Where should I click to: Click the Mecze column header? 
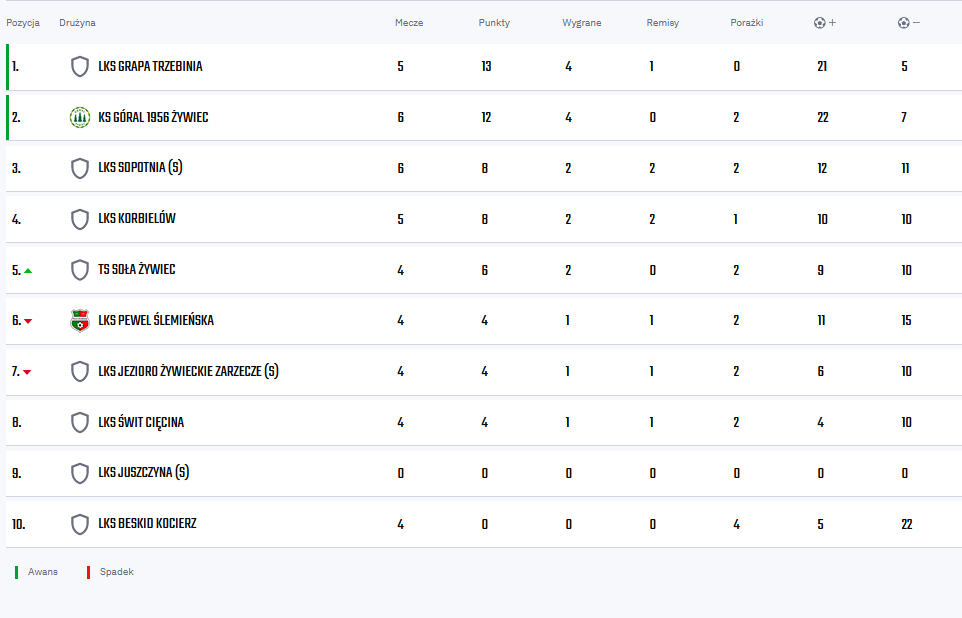(409, 23)
